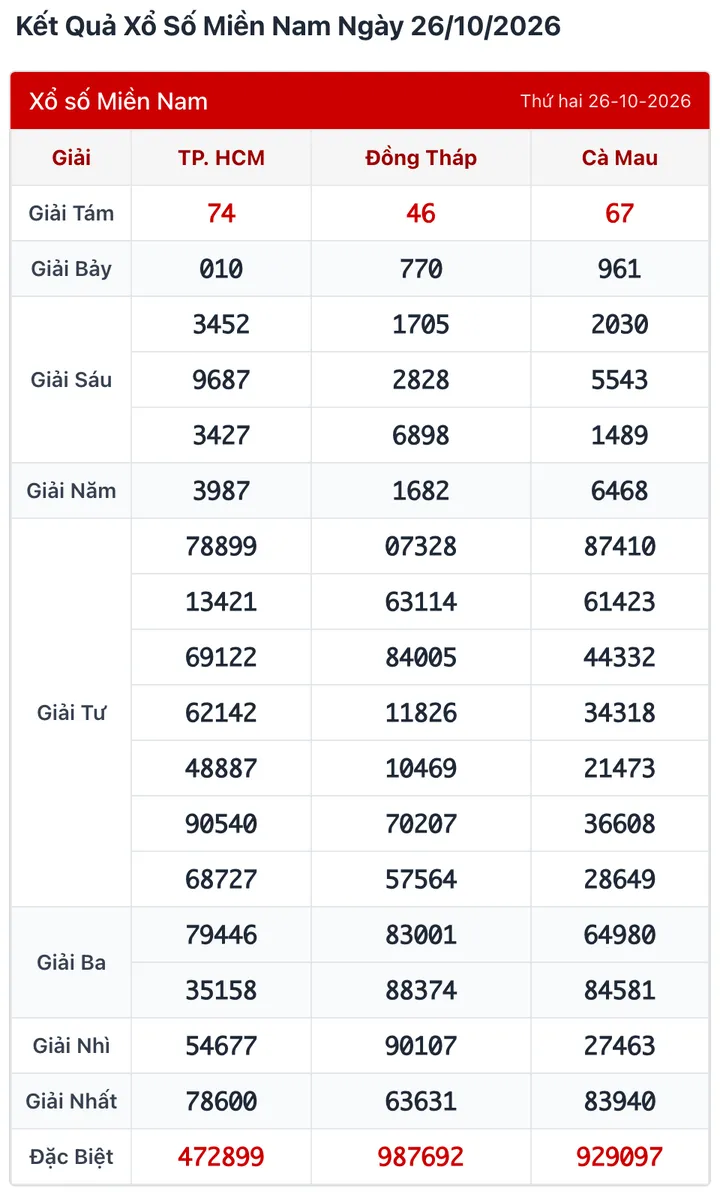
Task: Select the Đặc Biệt row label
Action: tap(72, 1157)
